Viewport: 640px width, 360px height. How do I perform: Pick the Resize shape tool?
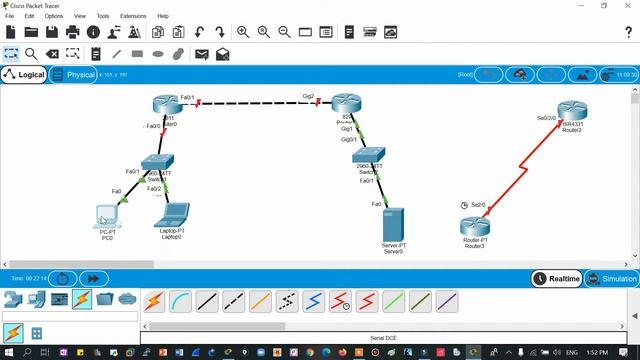(x=73, y=53)
